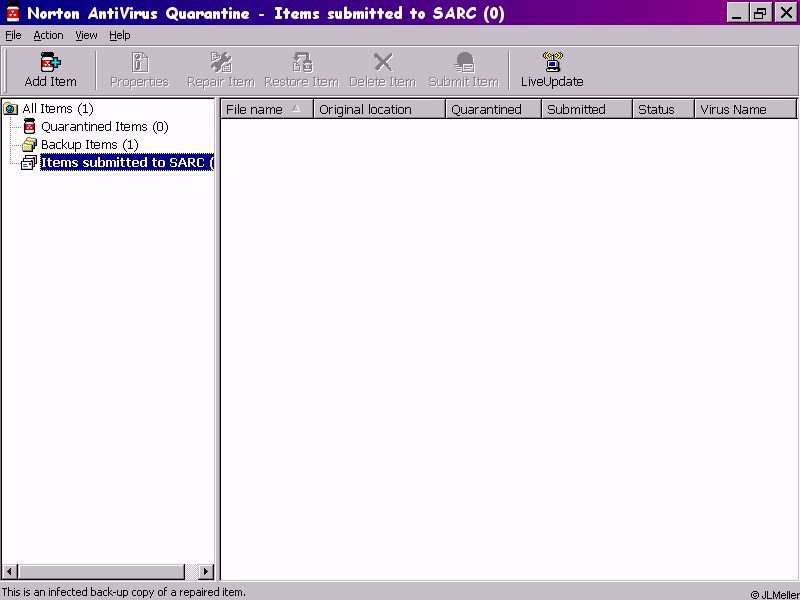Sort by the Quarantined column header

[493, 109]
